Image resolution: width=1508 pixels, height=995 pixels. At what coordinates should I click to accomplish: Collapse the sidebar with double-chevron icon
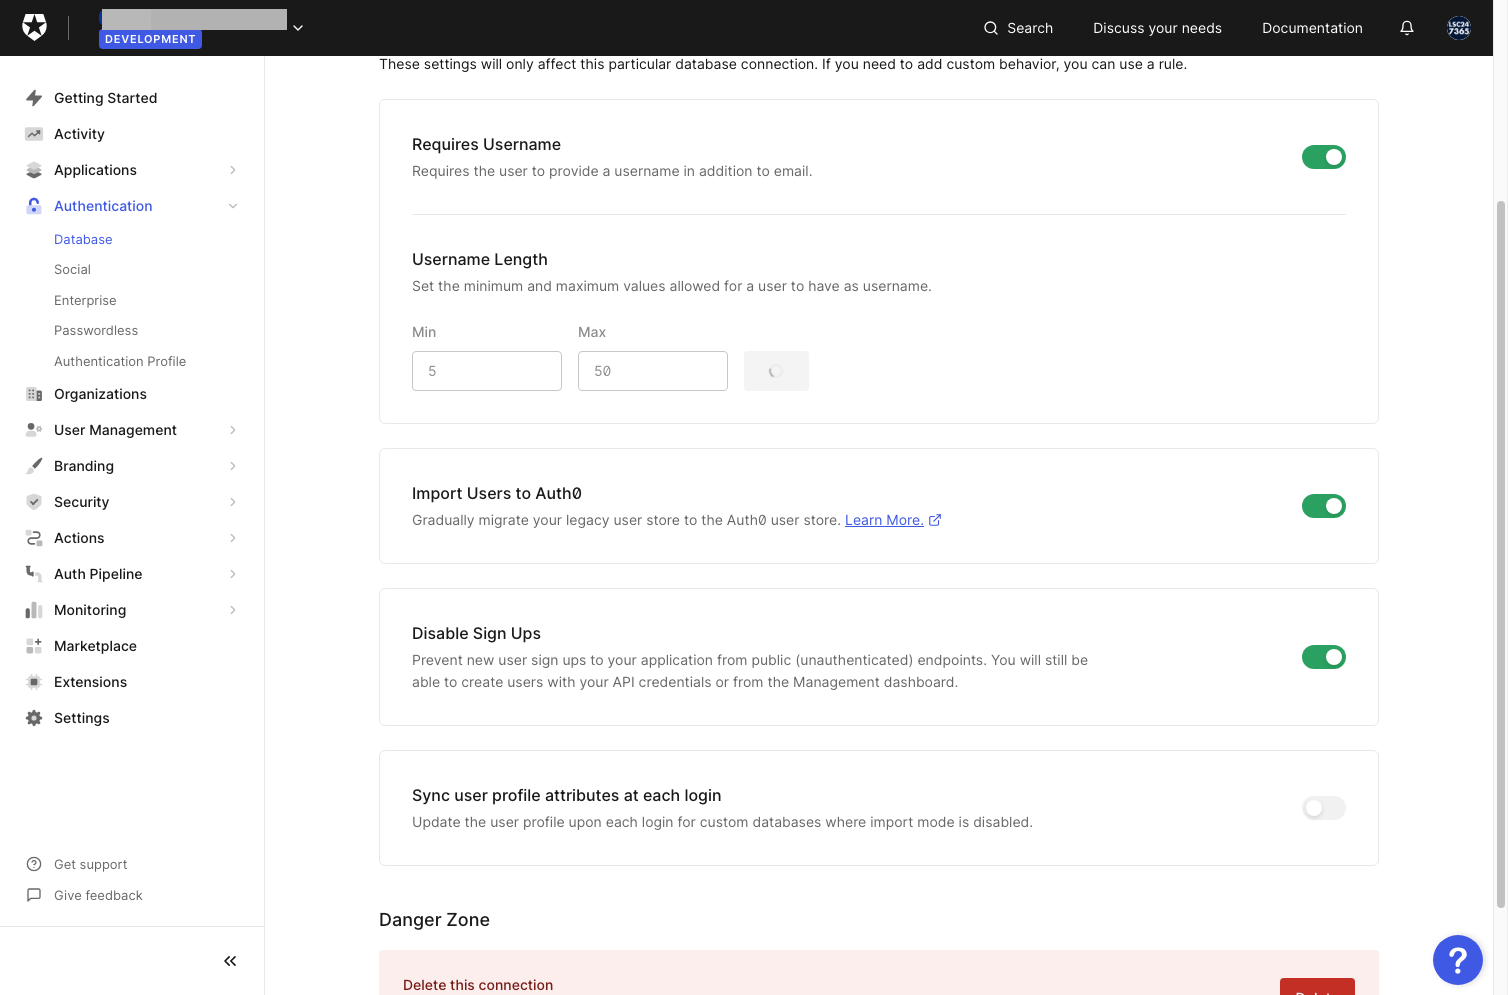click(230, 961)
